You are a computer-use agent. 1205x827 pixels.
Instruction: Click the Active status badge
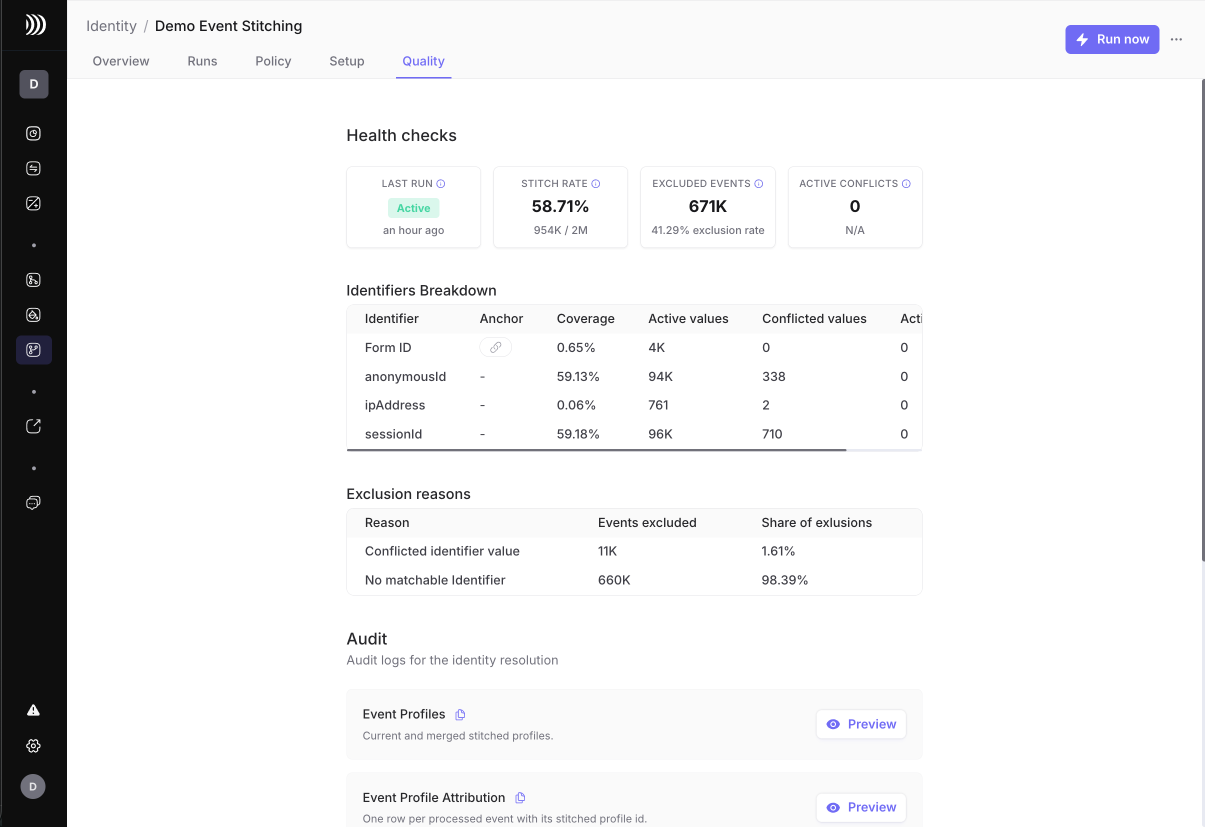(x=413, y=208)
